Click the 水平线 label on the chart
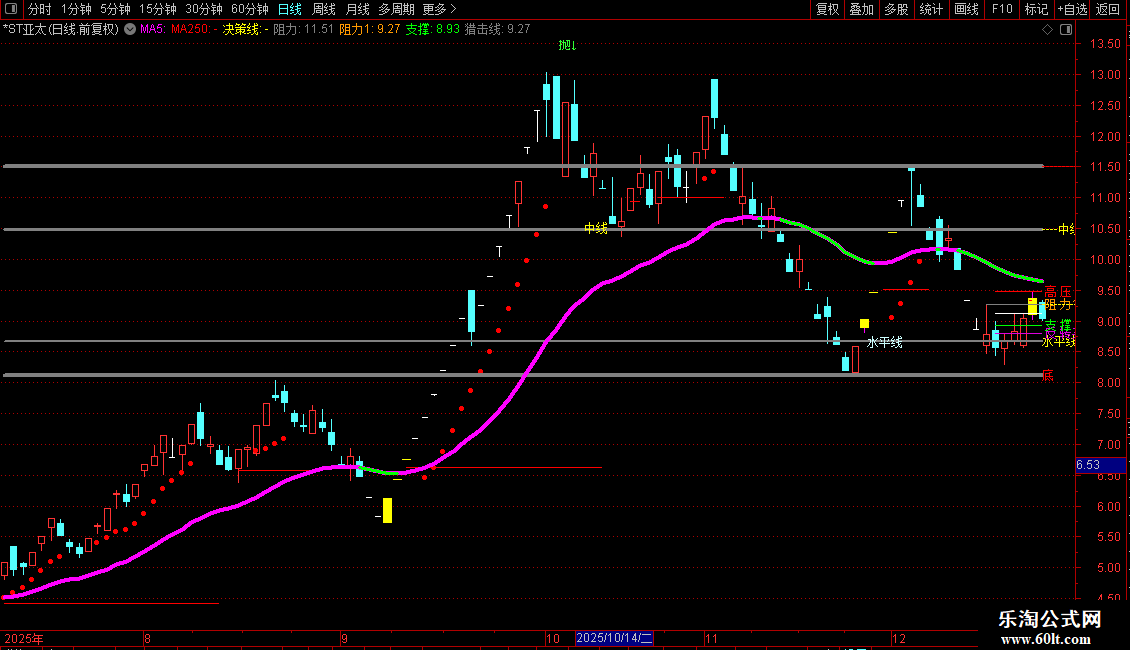 [884, 342]
